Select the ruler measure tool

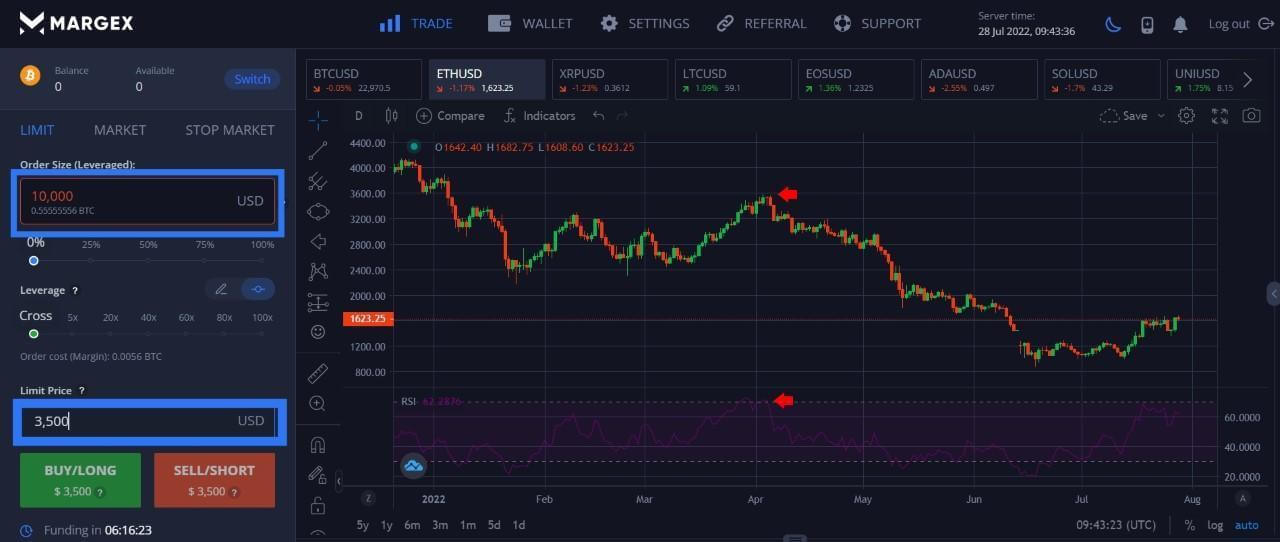click(x=318, y=374)
